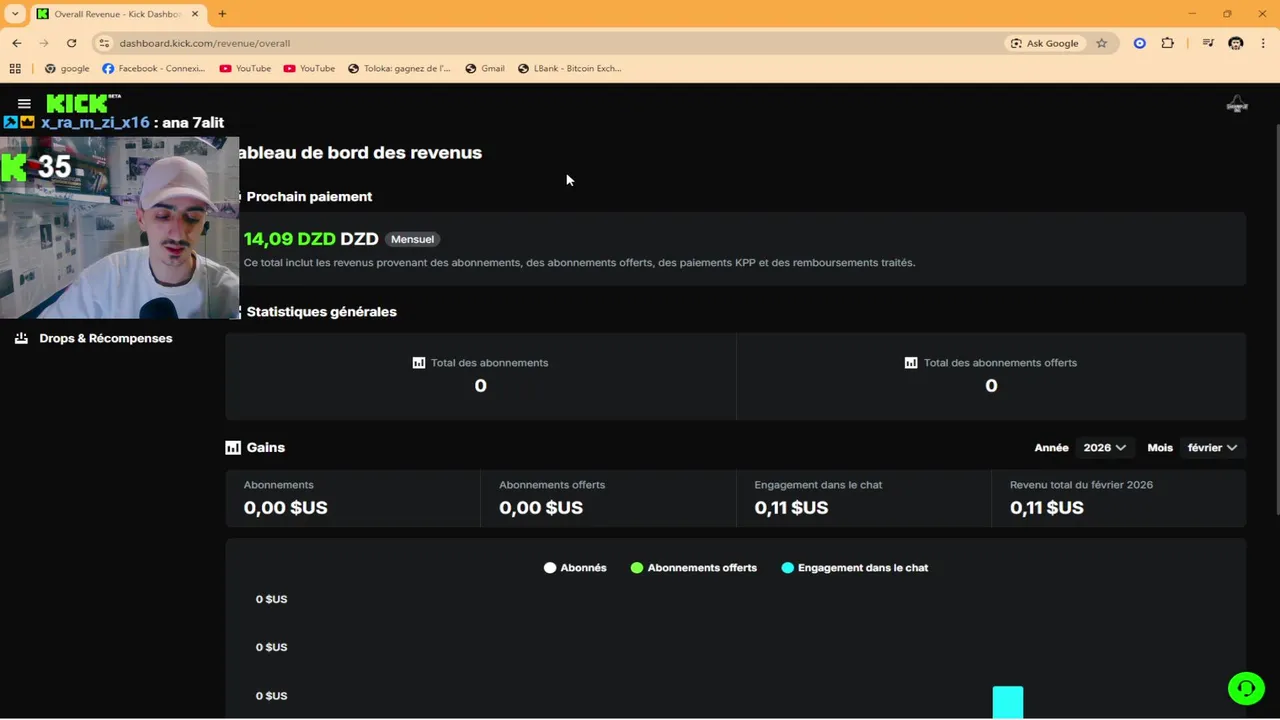Click the Mensuel badge
Viewport: 1280px width, 720px height.
point(412,239)
